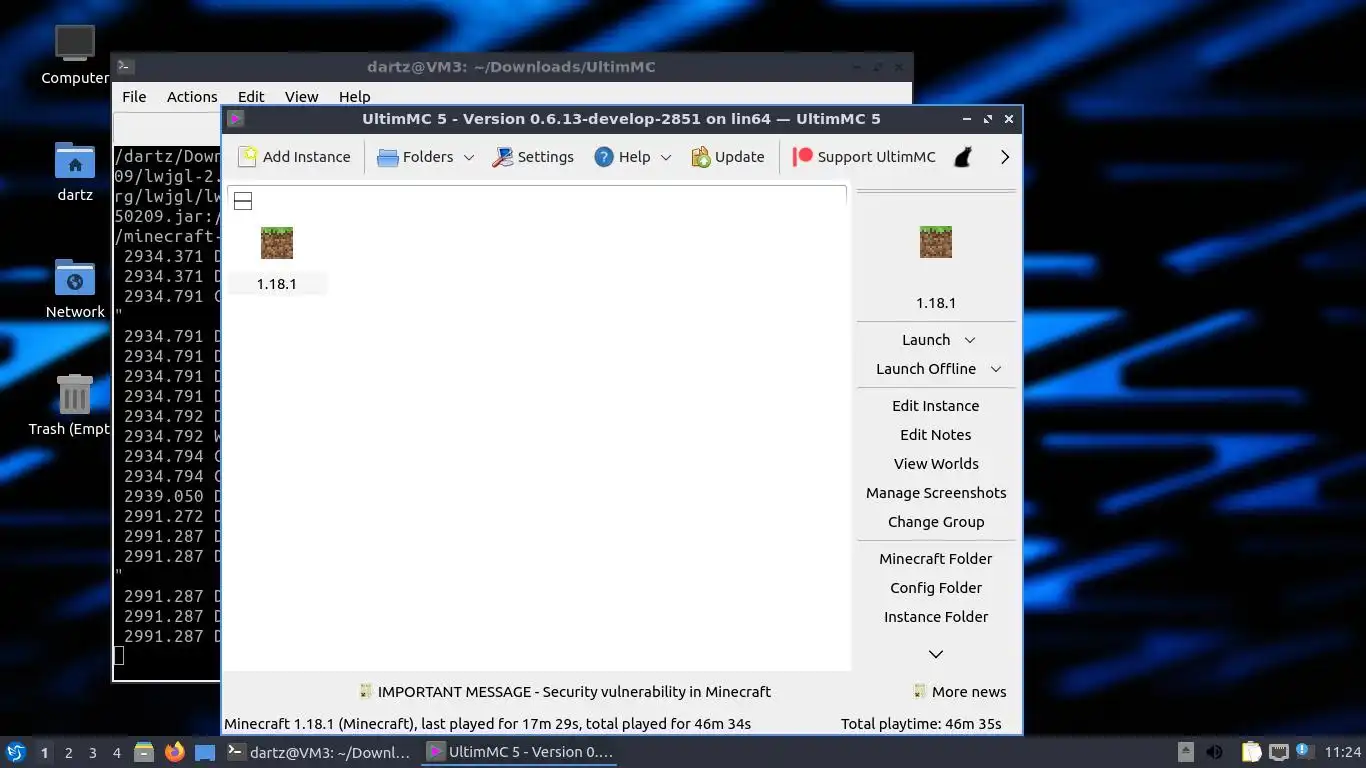The width and height of the screenshot is (1366, 768).
Task: Switch to workspace 3
Action: point(92,753)
